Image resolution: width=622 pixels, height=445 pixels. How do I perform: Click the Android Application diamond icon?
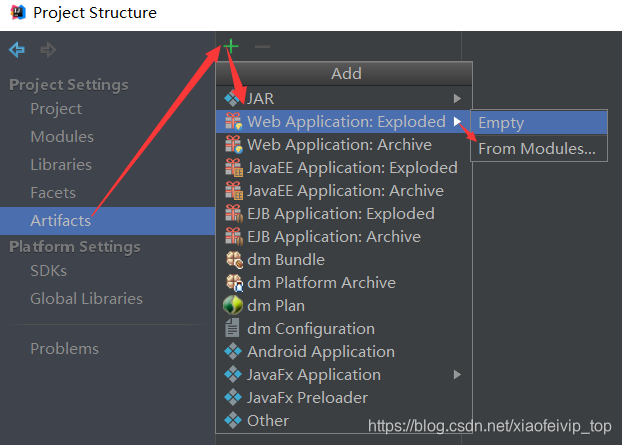coord(233,351)
